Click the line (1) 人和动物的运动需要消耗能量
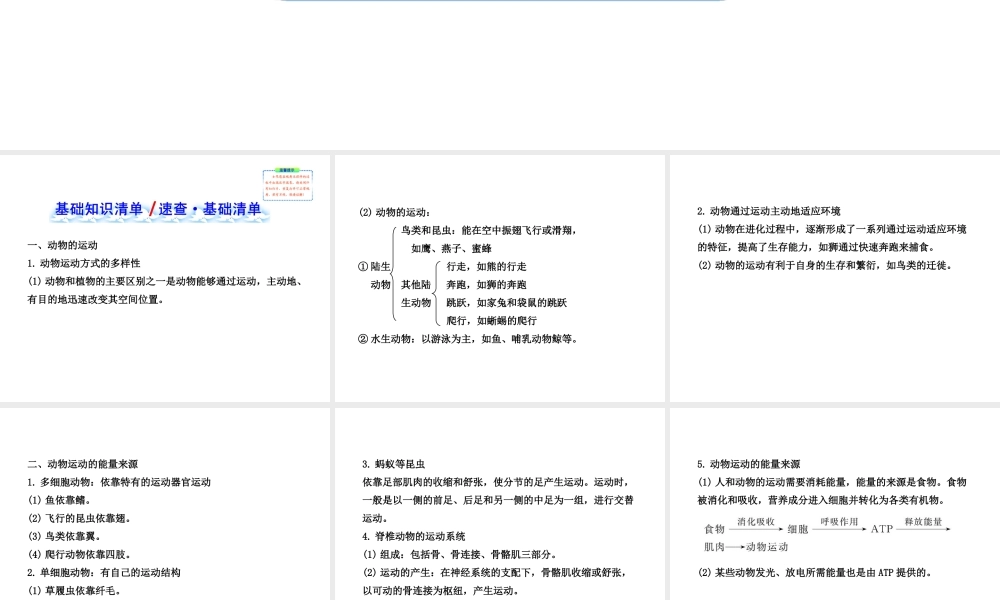 (832, 482)
